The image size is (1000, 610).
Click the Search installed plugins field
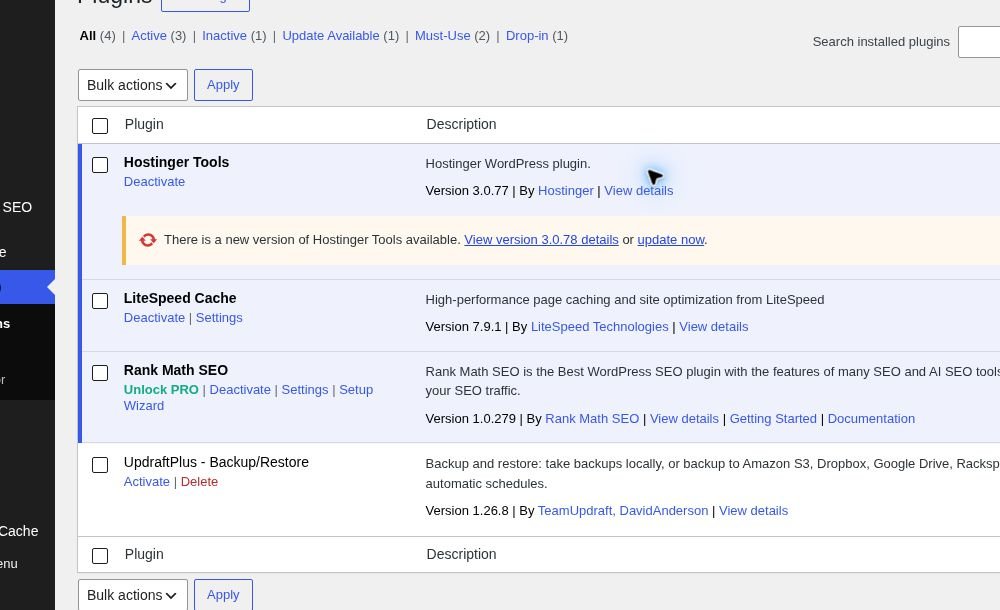tap(979, 41)
